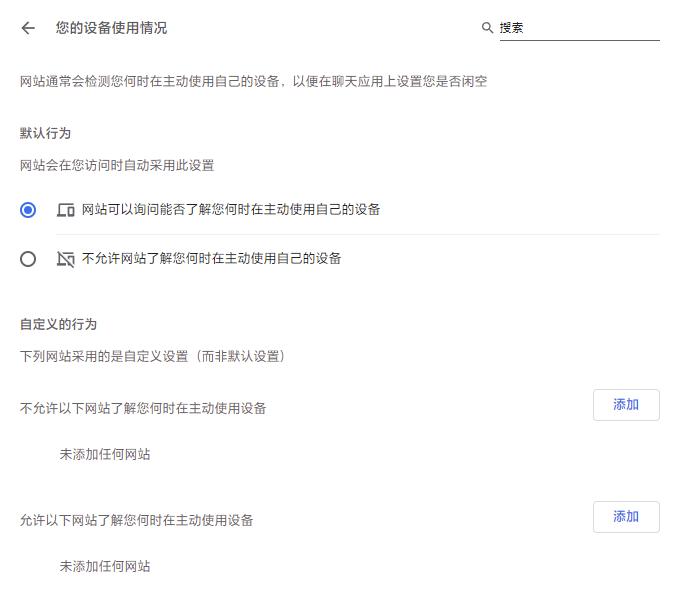
Task: Click the 网站通常会检测 description text
Action: pos(253,81)
